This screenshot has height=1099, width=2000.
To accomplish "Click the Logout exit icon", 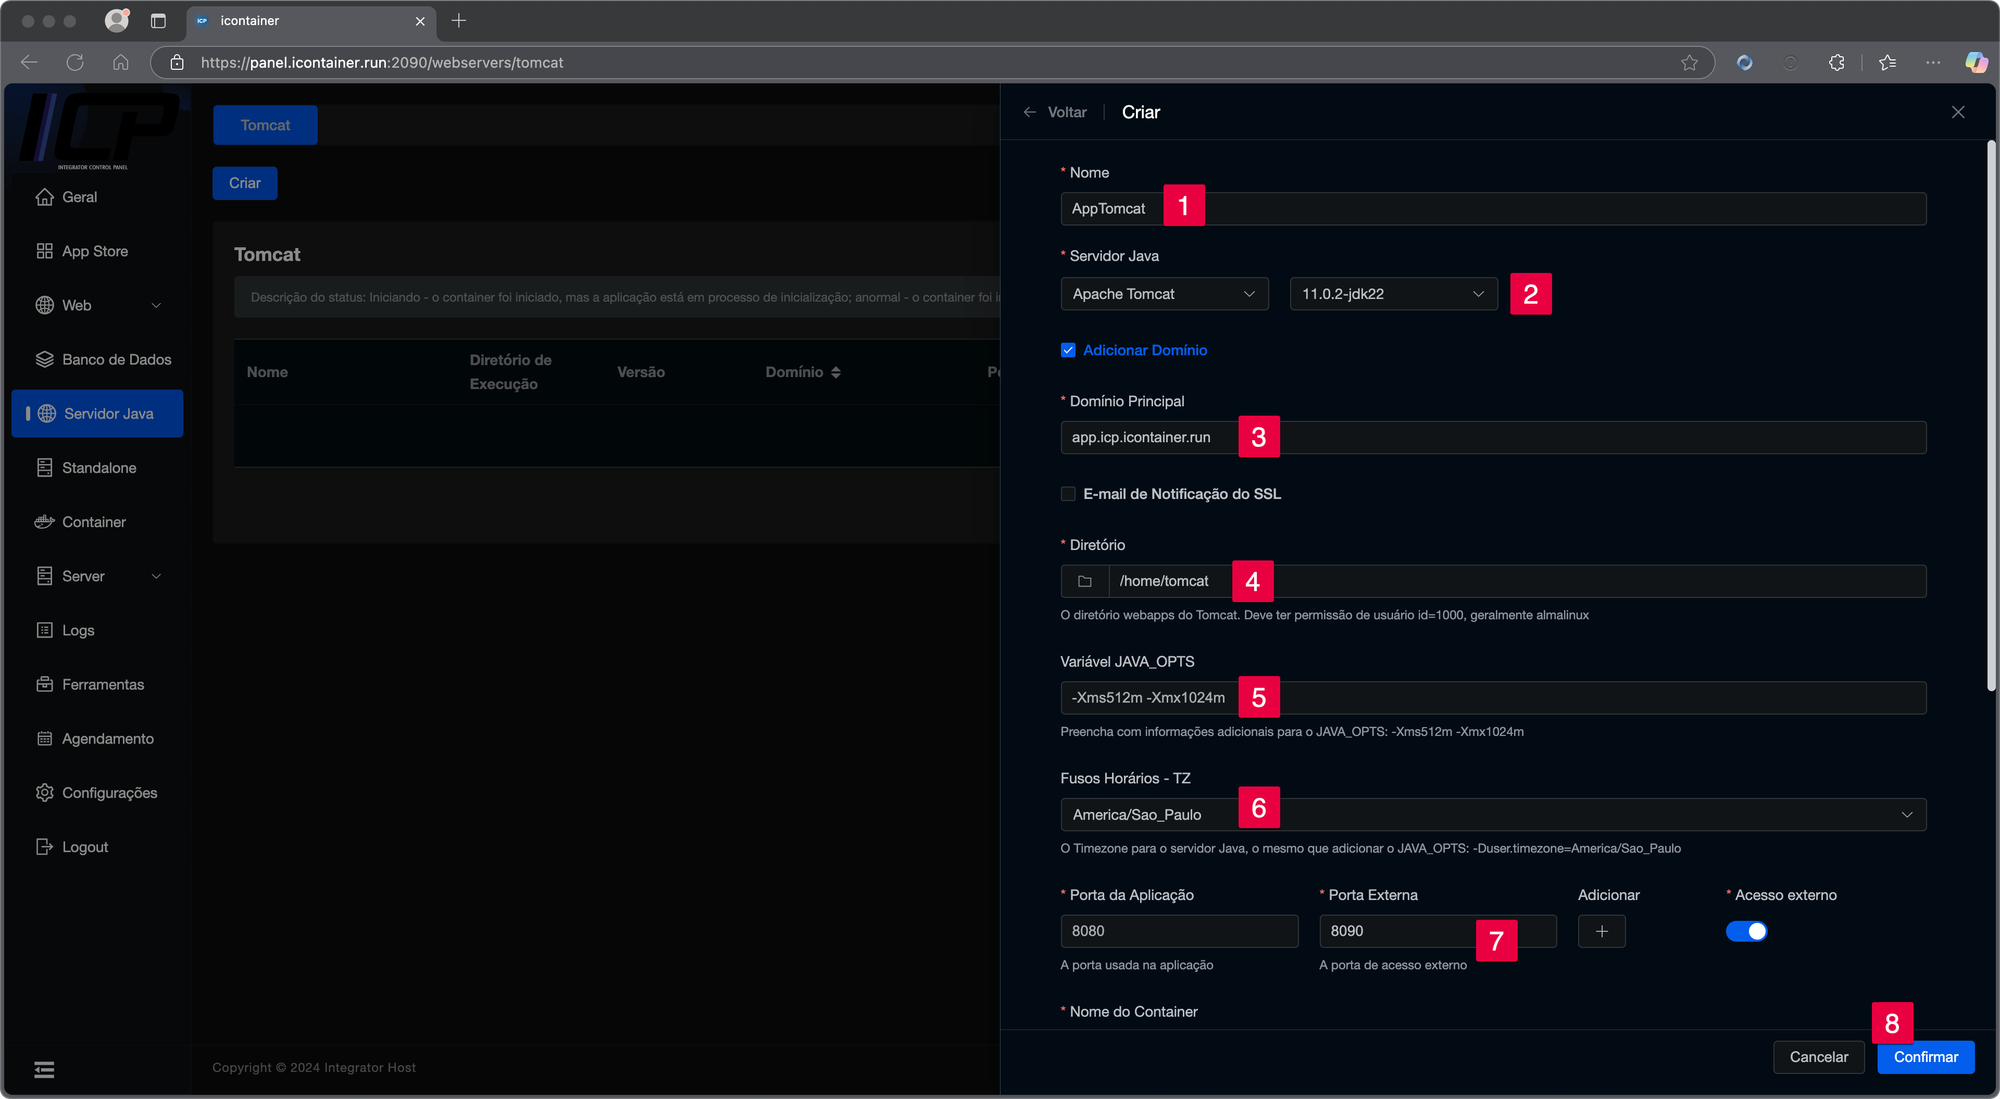I will pos(44,847).
